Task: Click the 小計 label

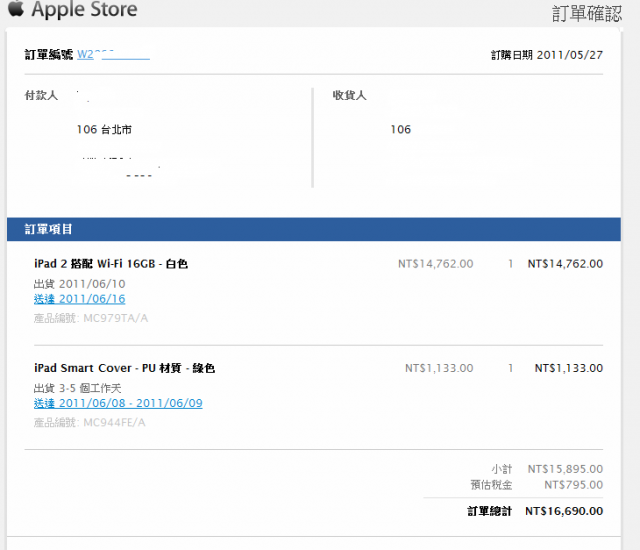Action: coord(502,469)
